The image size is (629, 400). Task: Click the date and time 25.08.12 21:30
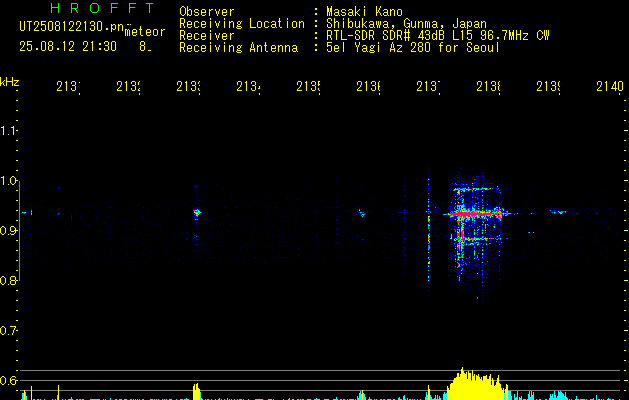tap(68, 47)
